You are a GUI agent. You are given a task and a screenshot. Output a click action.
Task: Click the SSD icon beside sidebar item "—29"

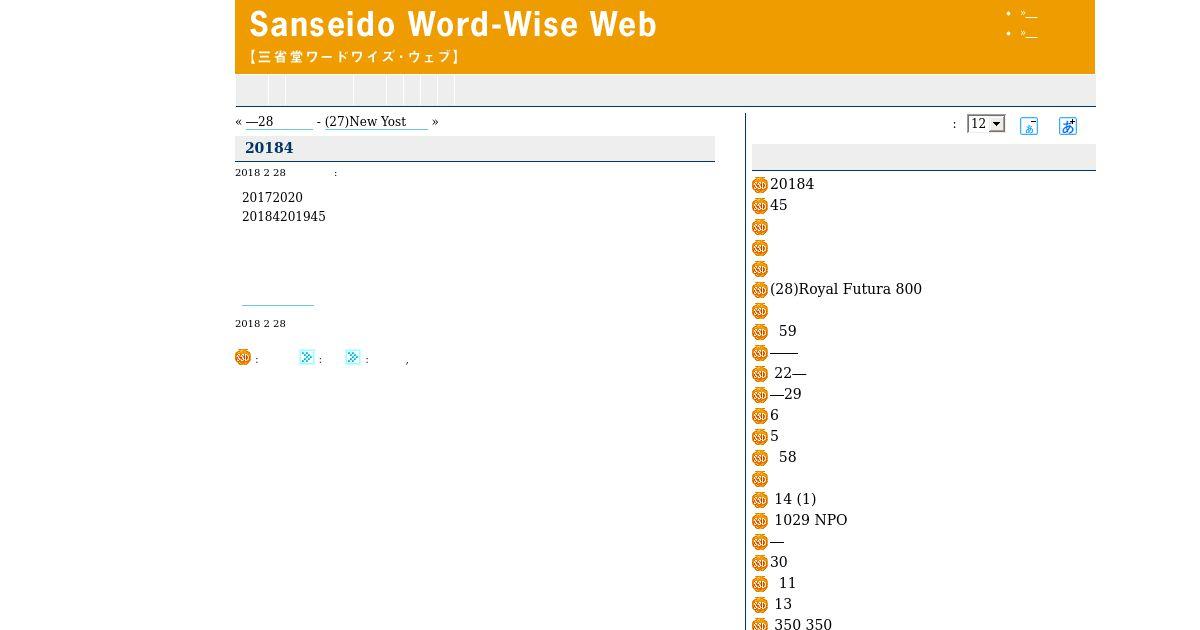[760, 395]
